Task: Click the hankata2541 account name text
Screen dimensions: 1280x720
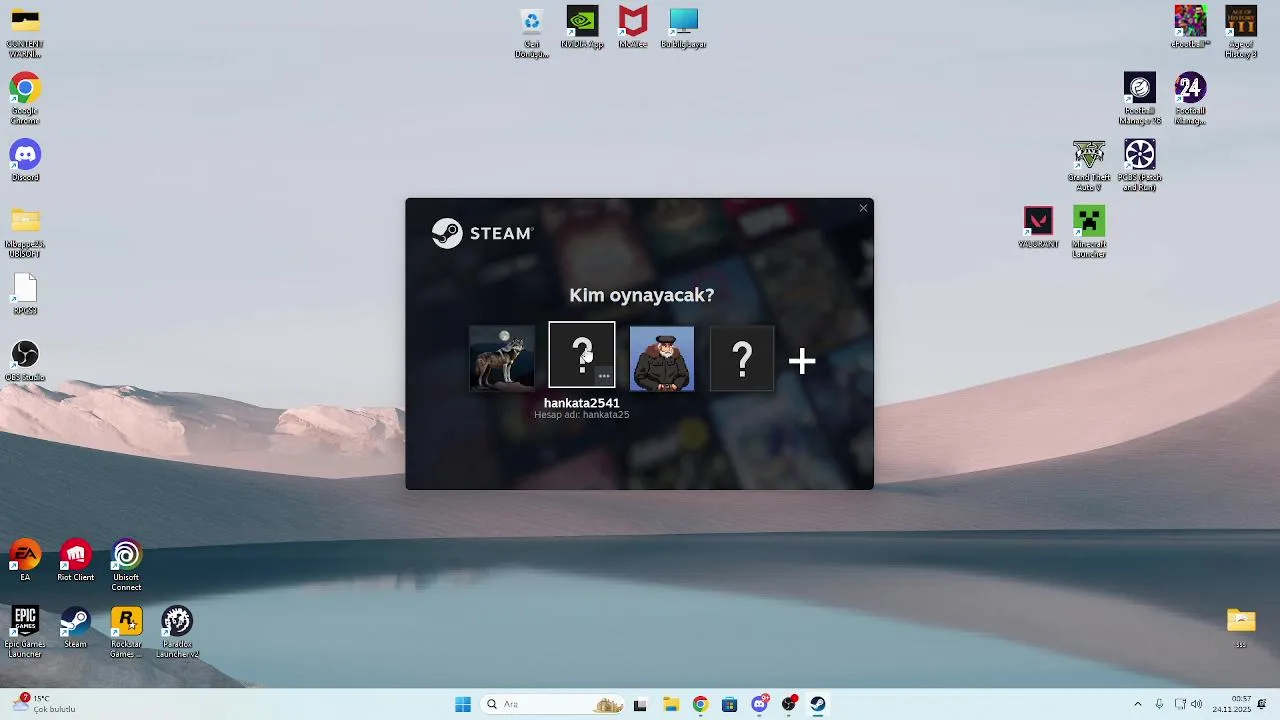Action: (581, 403)
